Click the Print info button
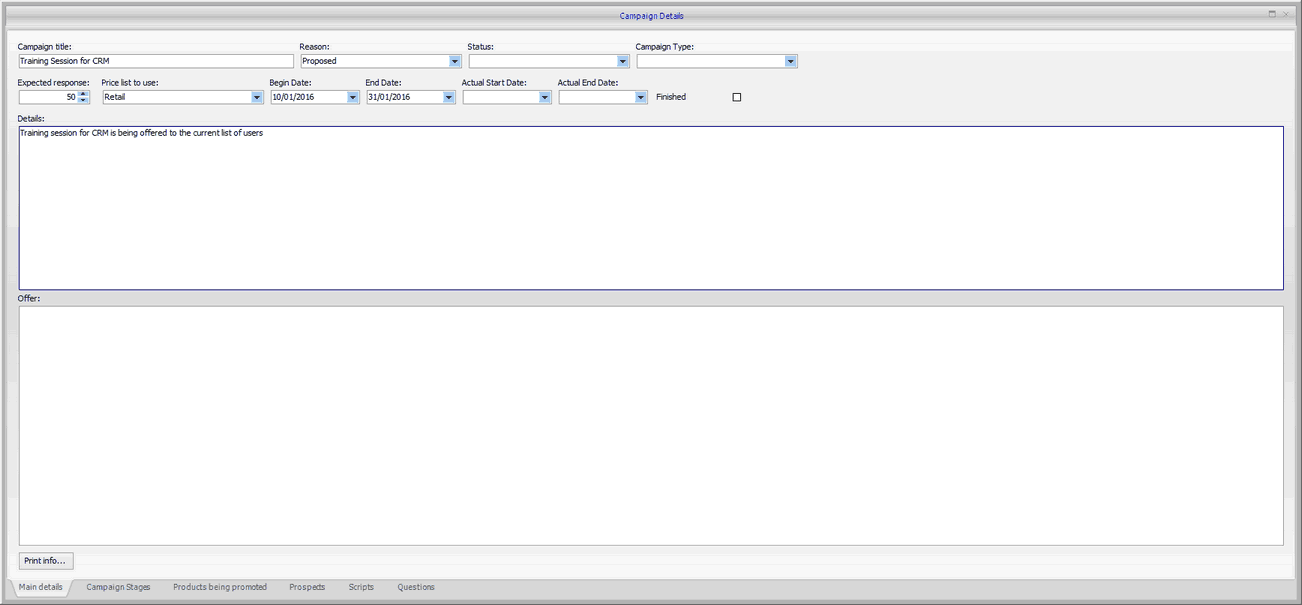This screenshot has height=605, width=1302. (x=46, y=561)
